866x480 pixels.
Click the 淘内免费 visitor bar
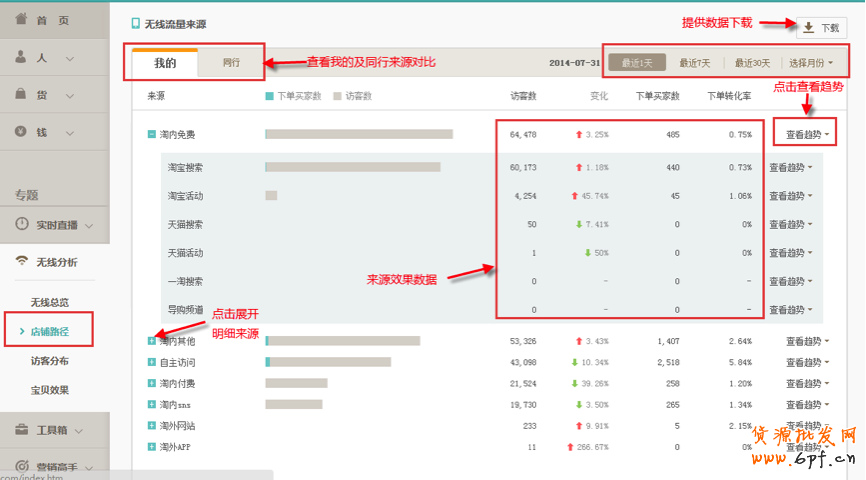359,134
